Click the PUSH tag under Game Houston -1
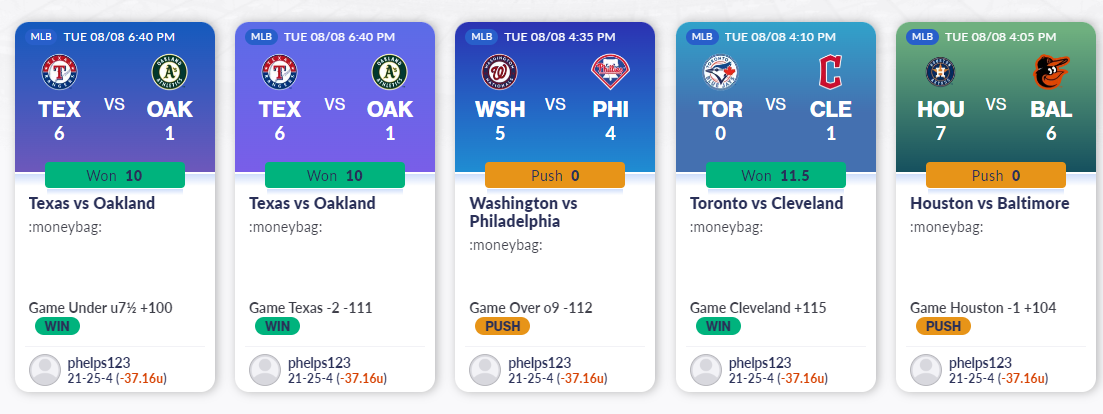Image resolution: width=1103 pixels, height=414 pixels. [941, 326]
